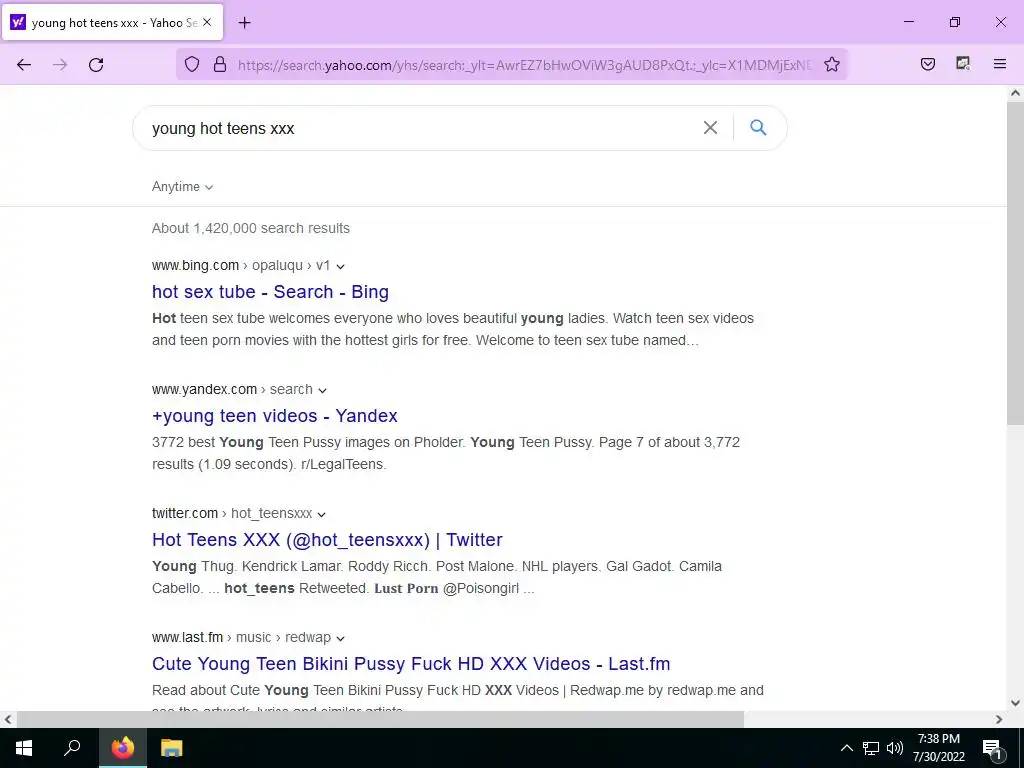Click the extension icon beside Pocket
This screenshot has height=768, width=1024.
(x=963, y=64)
